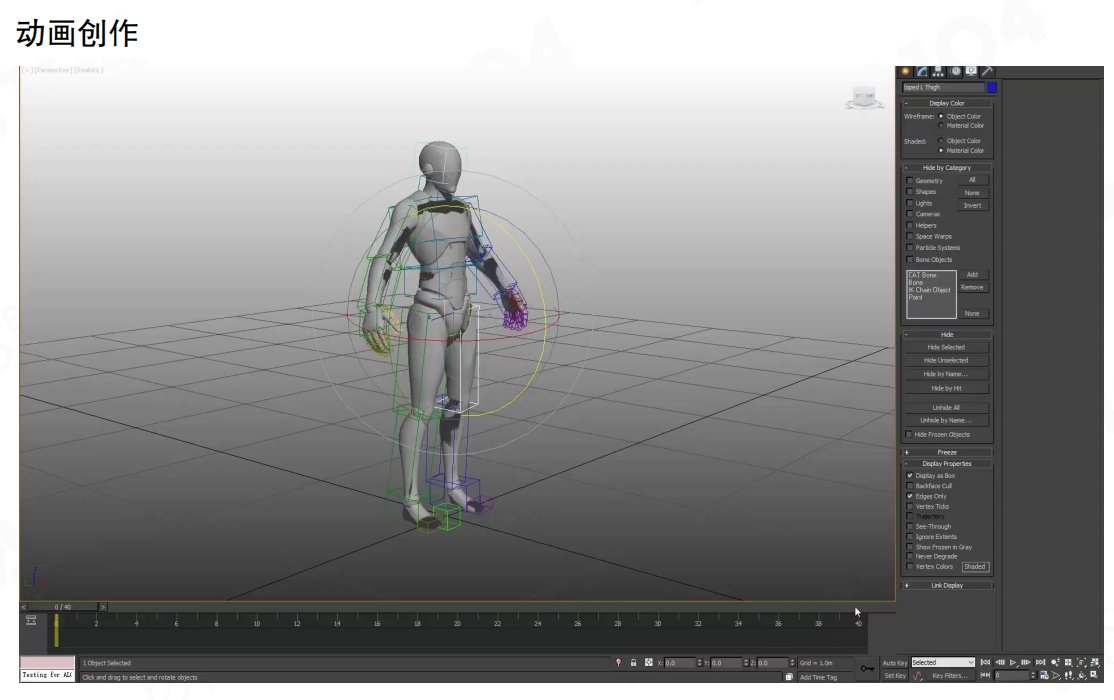Expand the Freeze rollout
The image size is (1114, 700).
[x=946, y=452]
